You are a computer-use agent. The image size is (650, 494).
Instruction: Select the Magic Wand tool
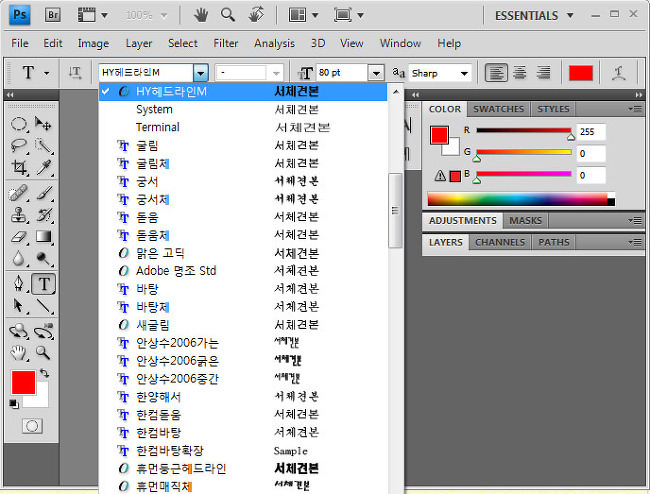[43, 145]
